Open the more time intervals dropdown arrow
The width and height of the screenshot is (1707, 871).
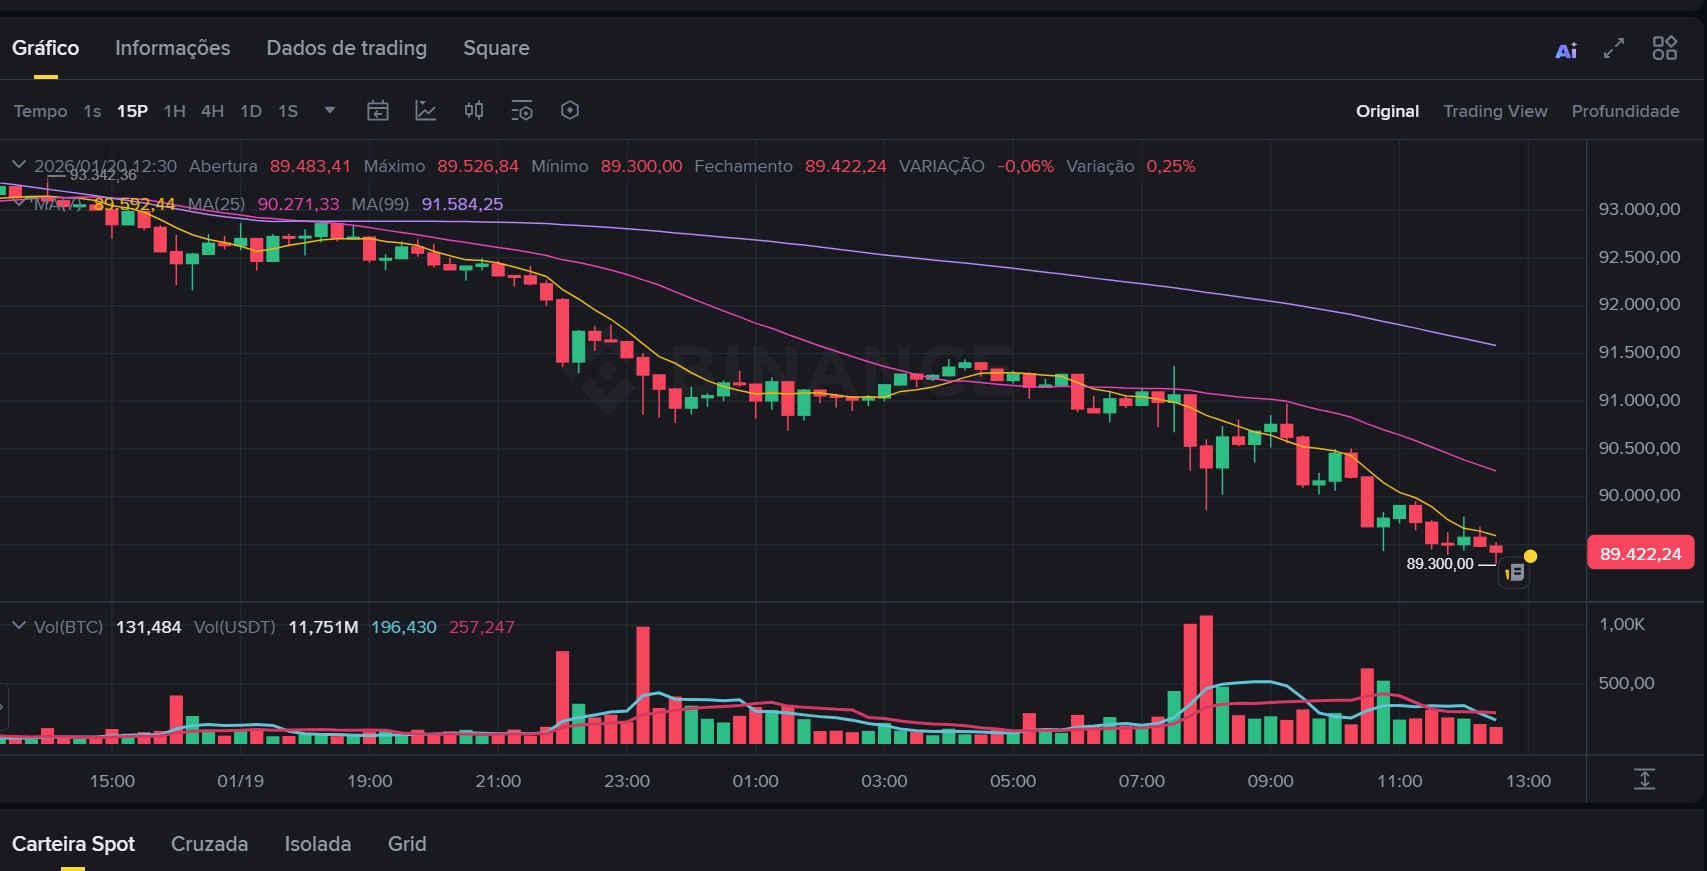point(330,110)
